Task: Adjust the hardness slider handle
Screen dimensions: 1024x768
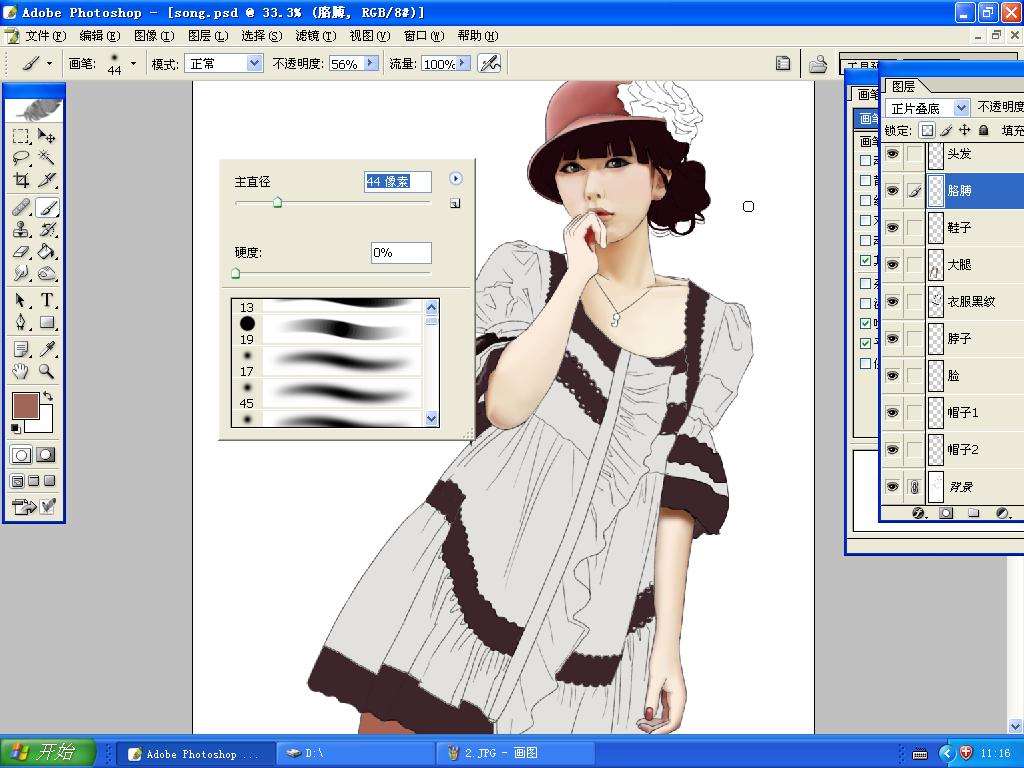Action: [x=236, y=273]
